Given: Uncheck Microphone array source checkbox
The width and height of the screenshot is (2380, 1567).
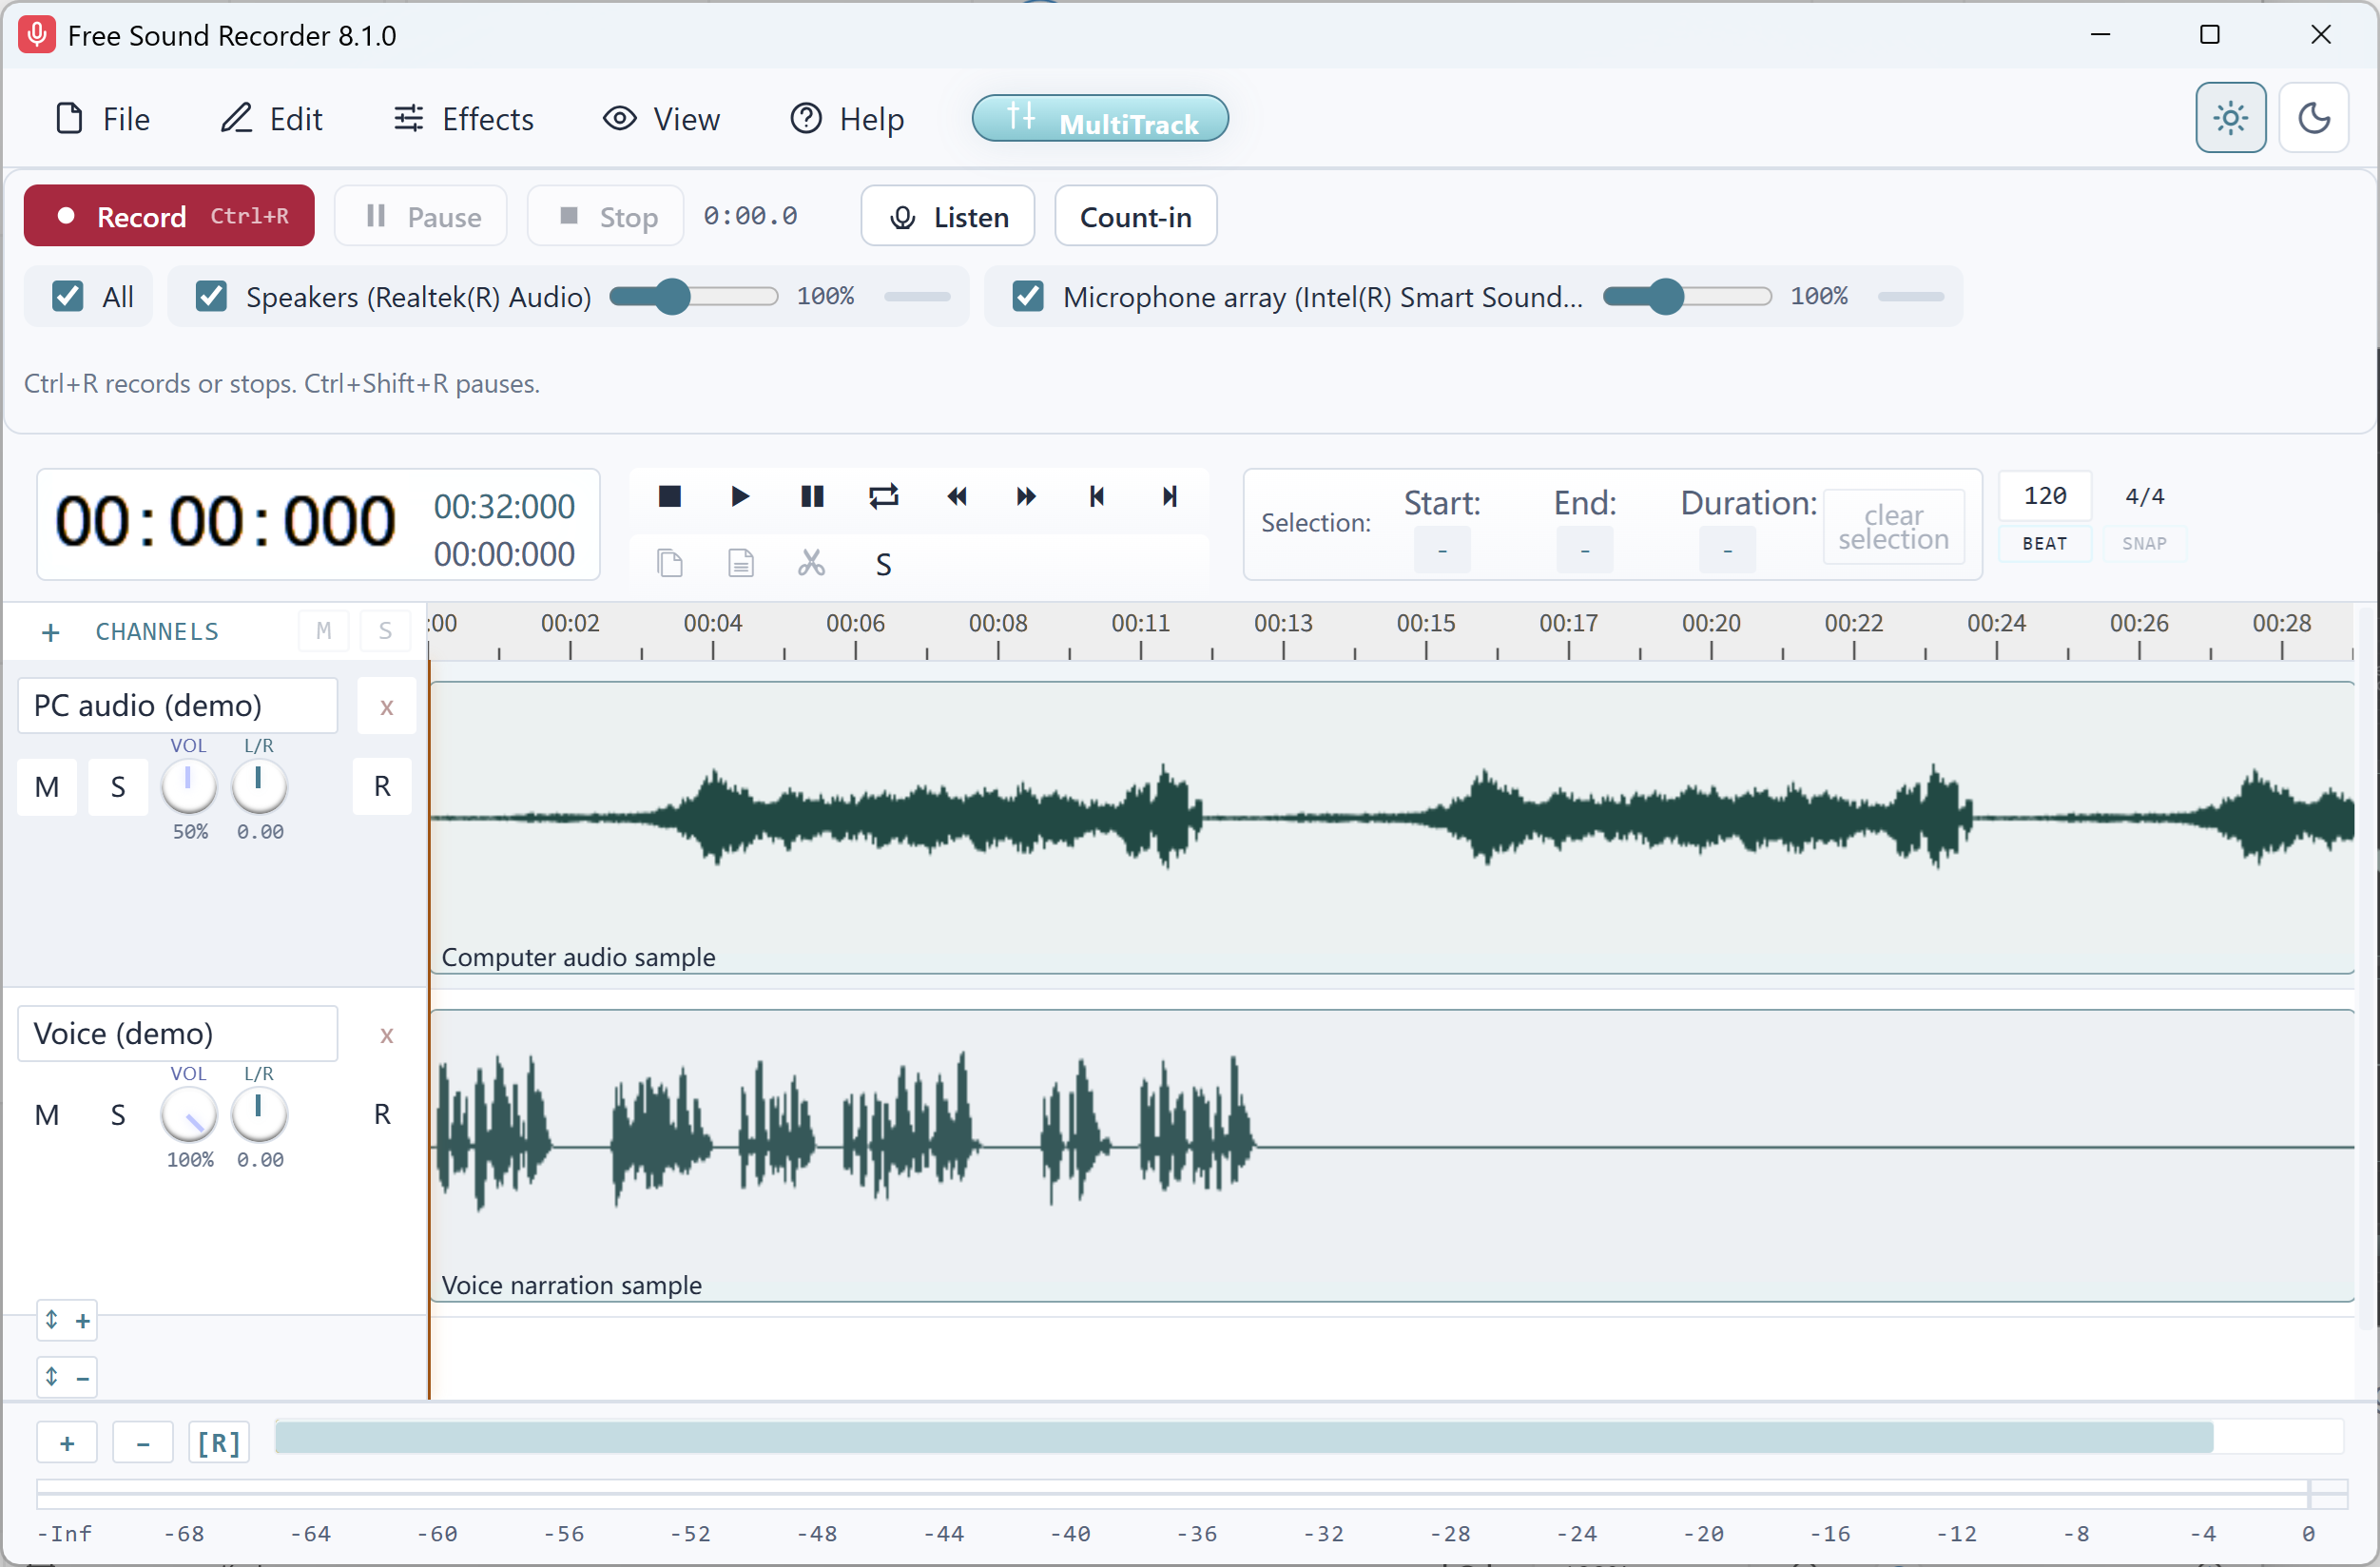Looking at the screenshot, I should (x=1028, y=297).
